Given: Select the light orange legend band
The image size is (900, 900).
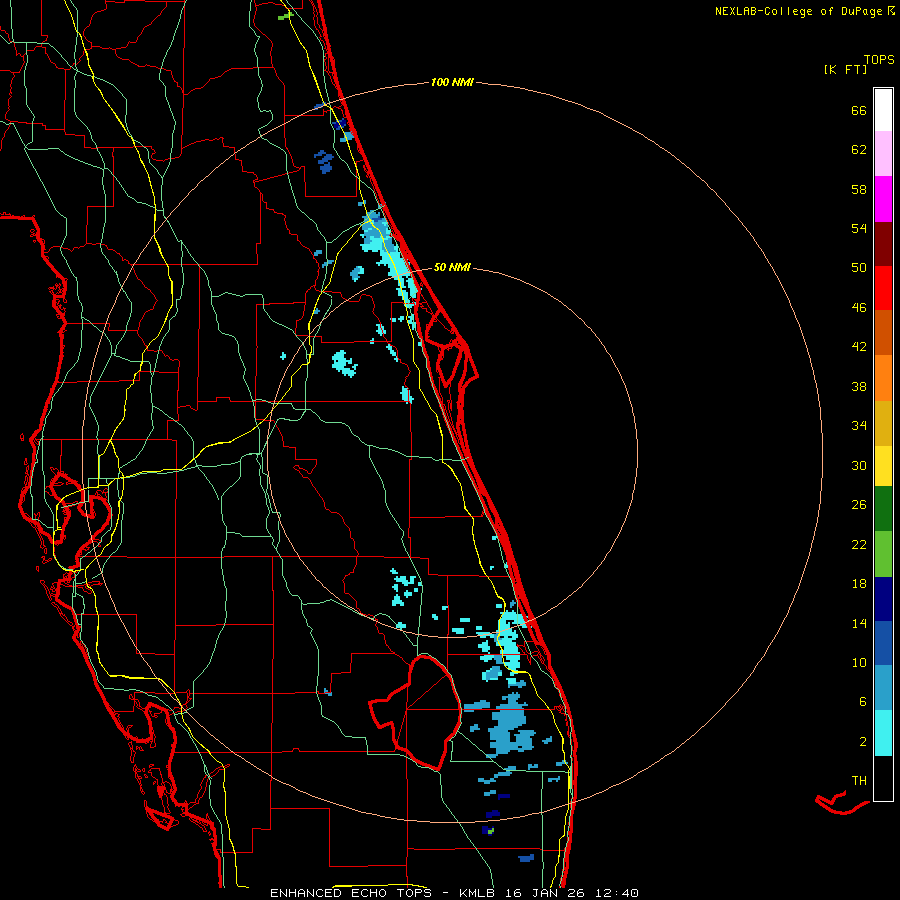Looking at the screenshot, I should (883, 378).
